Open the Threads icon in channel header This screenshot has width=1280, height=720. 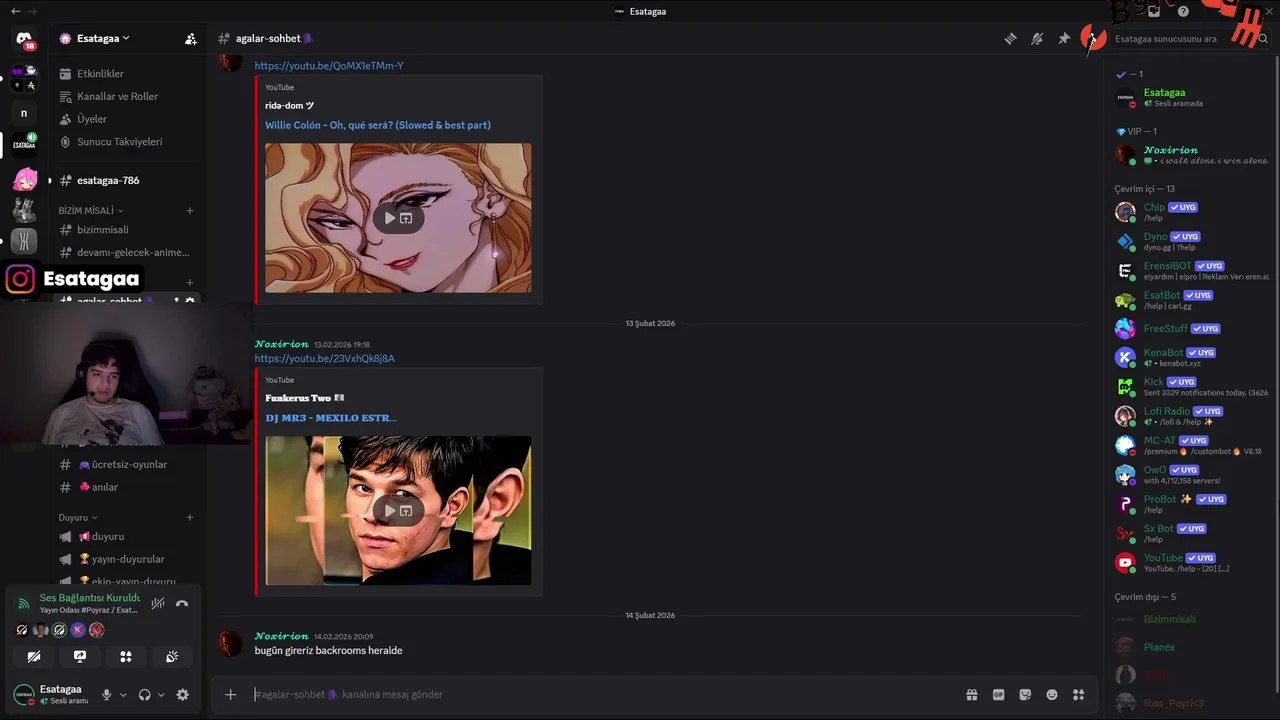pos(1011,39)
